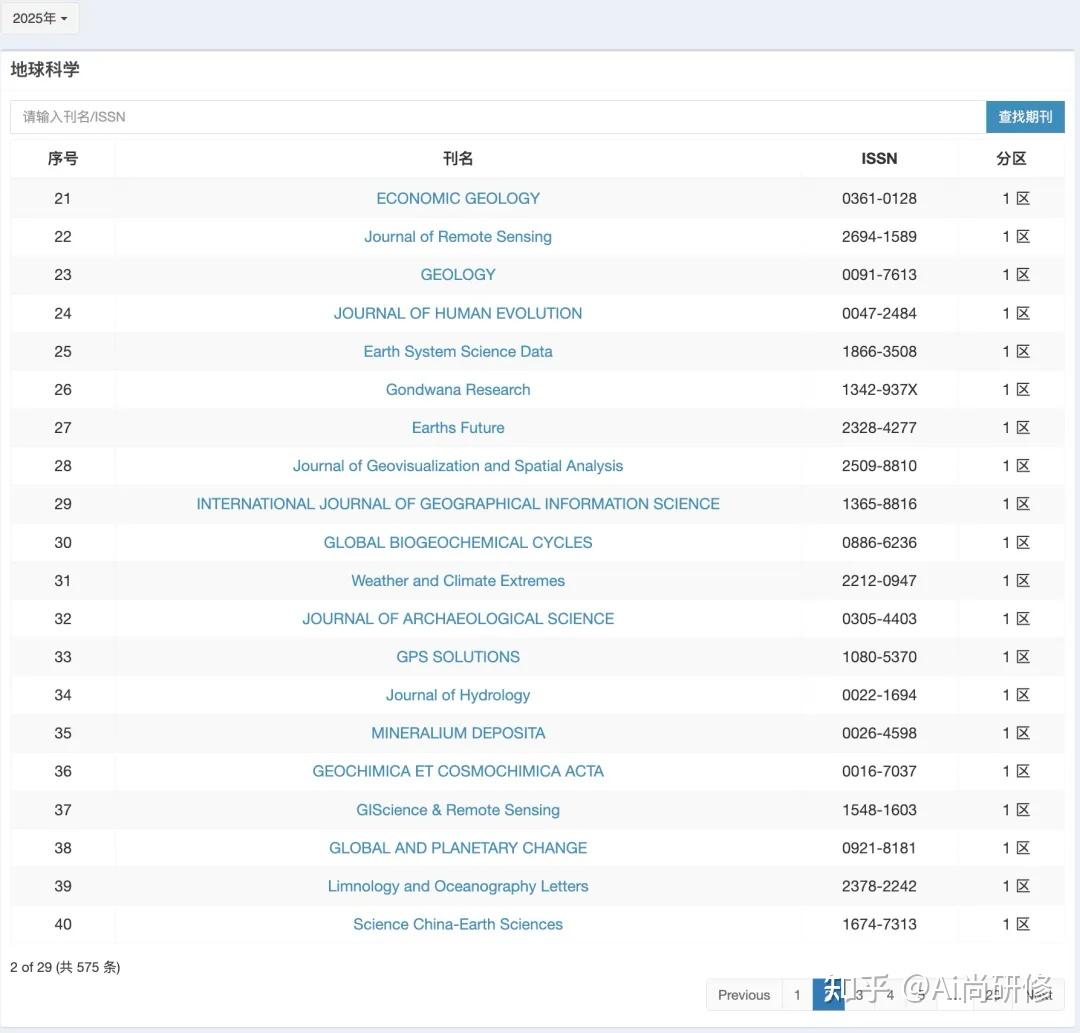Select ISSN value 1080-5370
Image resolution: width=1080 pixels, height=1033 pixels.
tap(880, 657)
